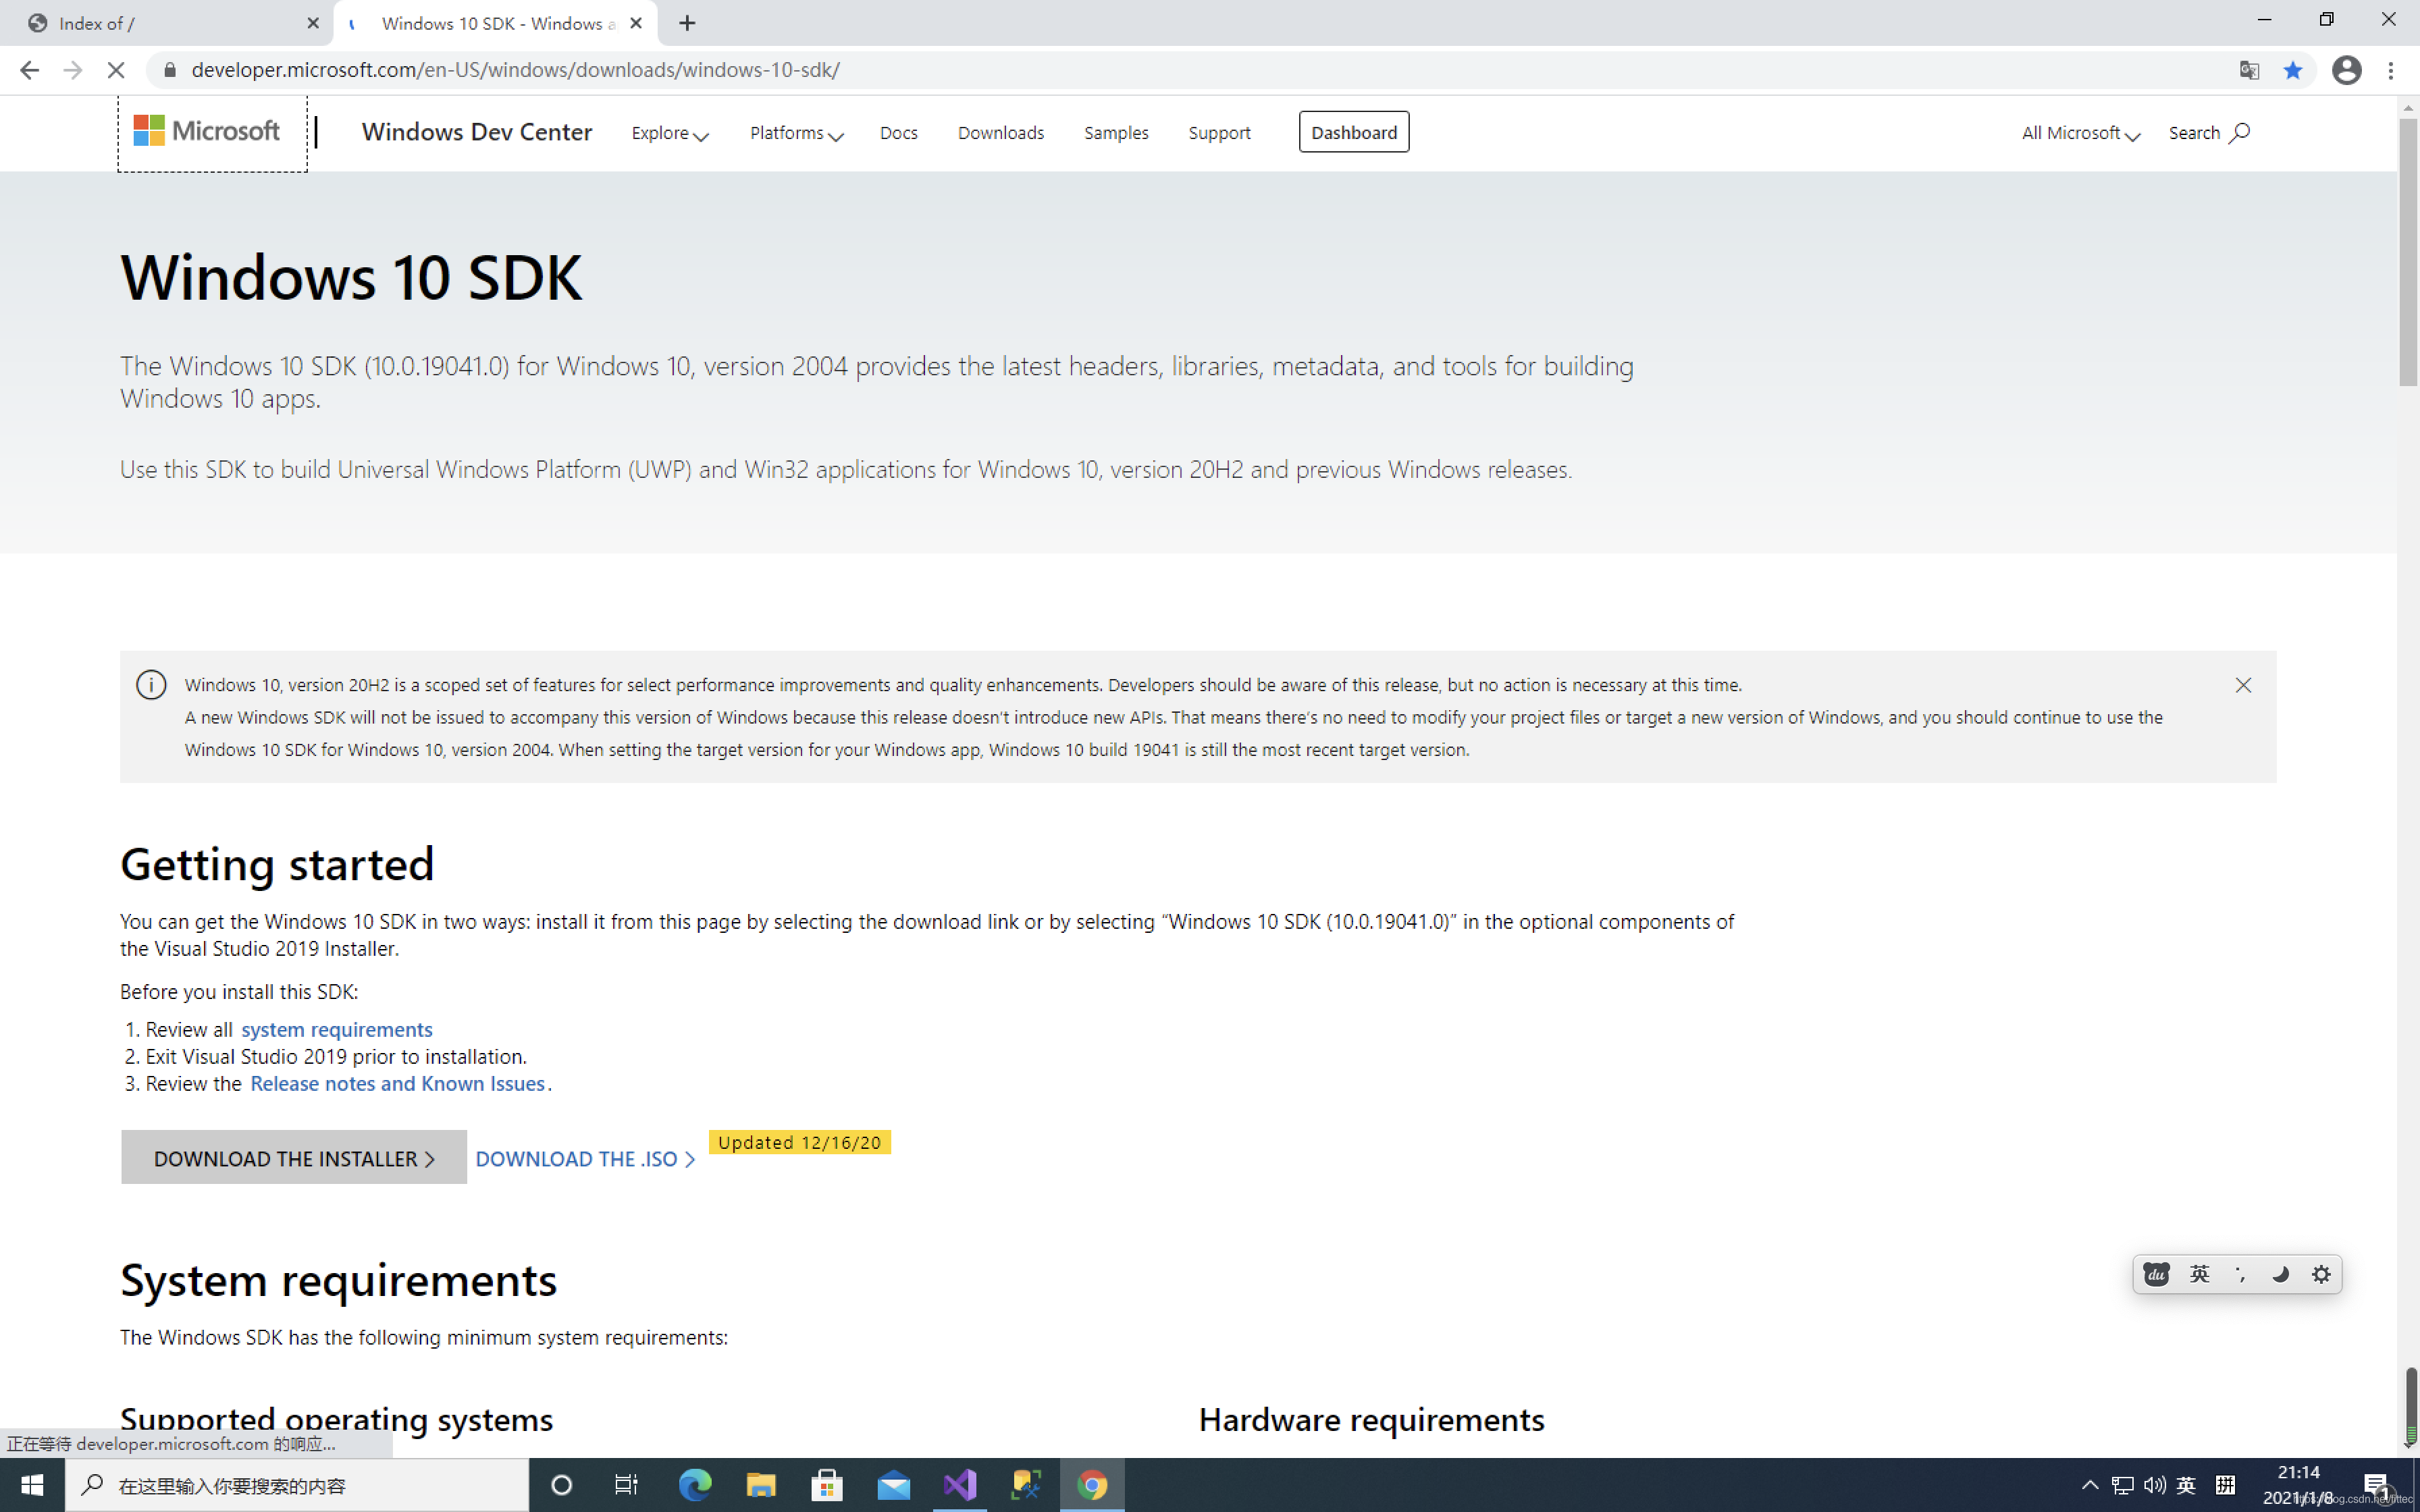2420x1512 pixels.
Task: Click the Google Translate icon in address bar
Action: tap(2249, 70)
